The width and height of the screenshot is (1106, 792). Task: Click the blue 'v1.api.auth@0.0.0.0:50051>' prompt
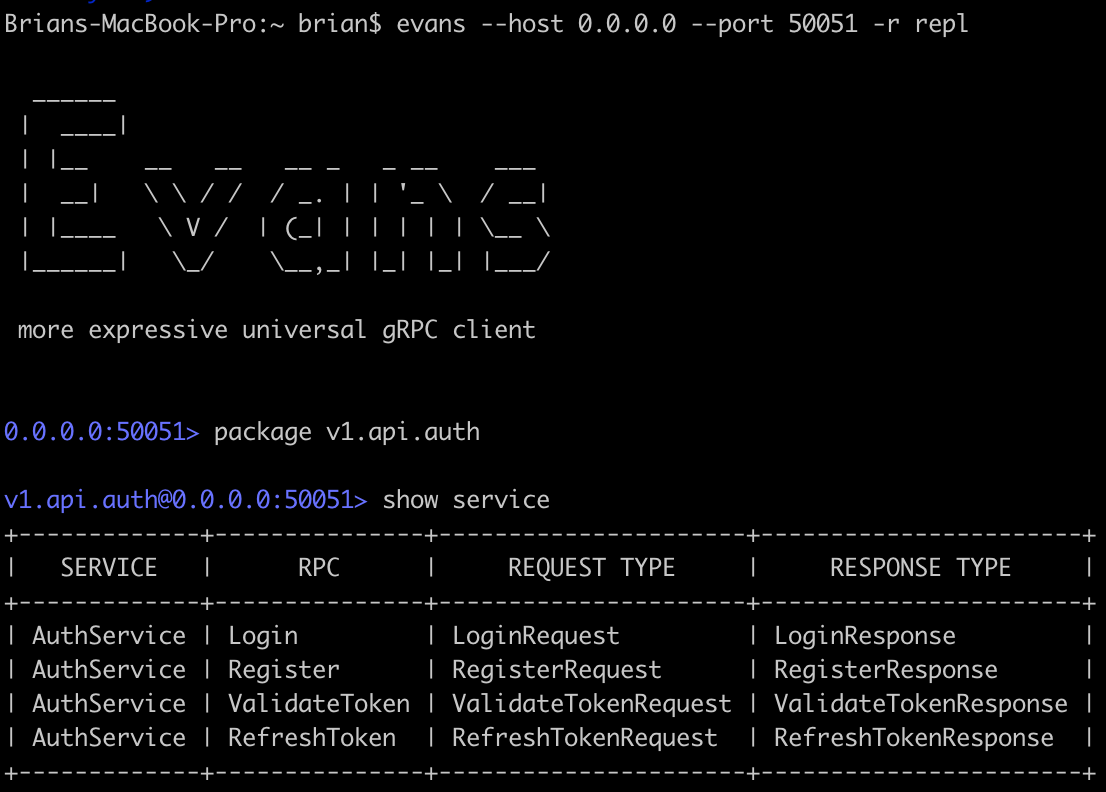click(186, 499)
